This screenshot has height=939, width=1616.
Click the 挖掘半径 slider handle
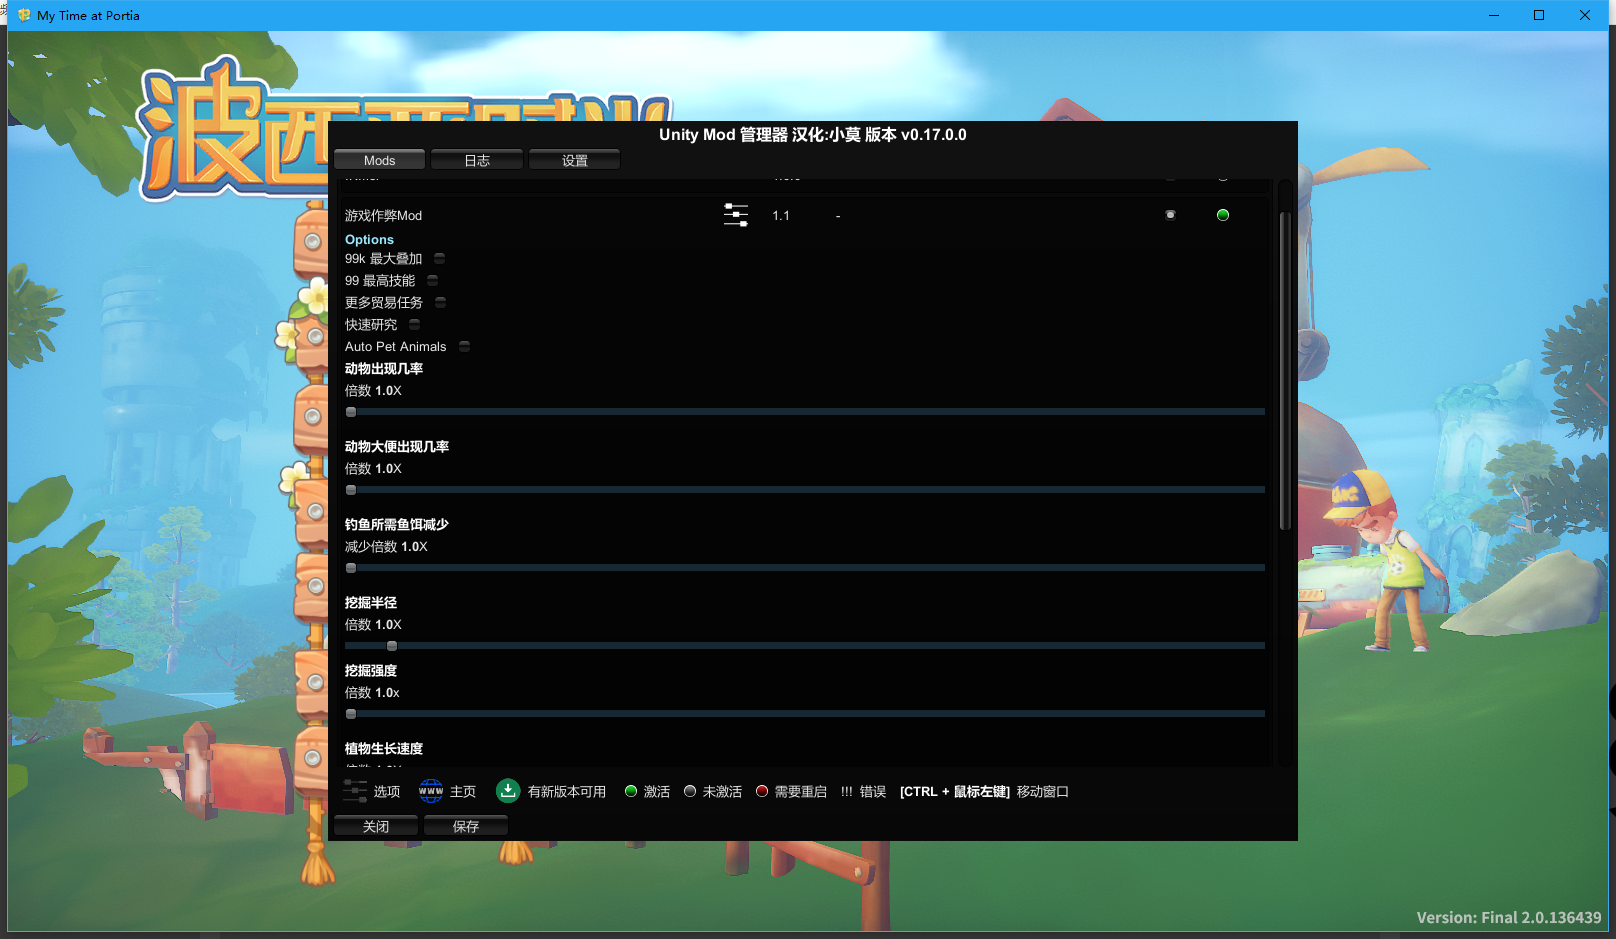pyautogui.click(x=392, y=646)
